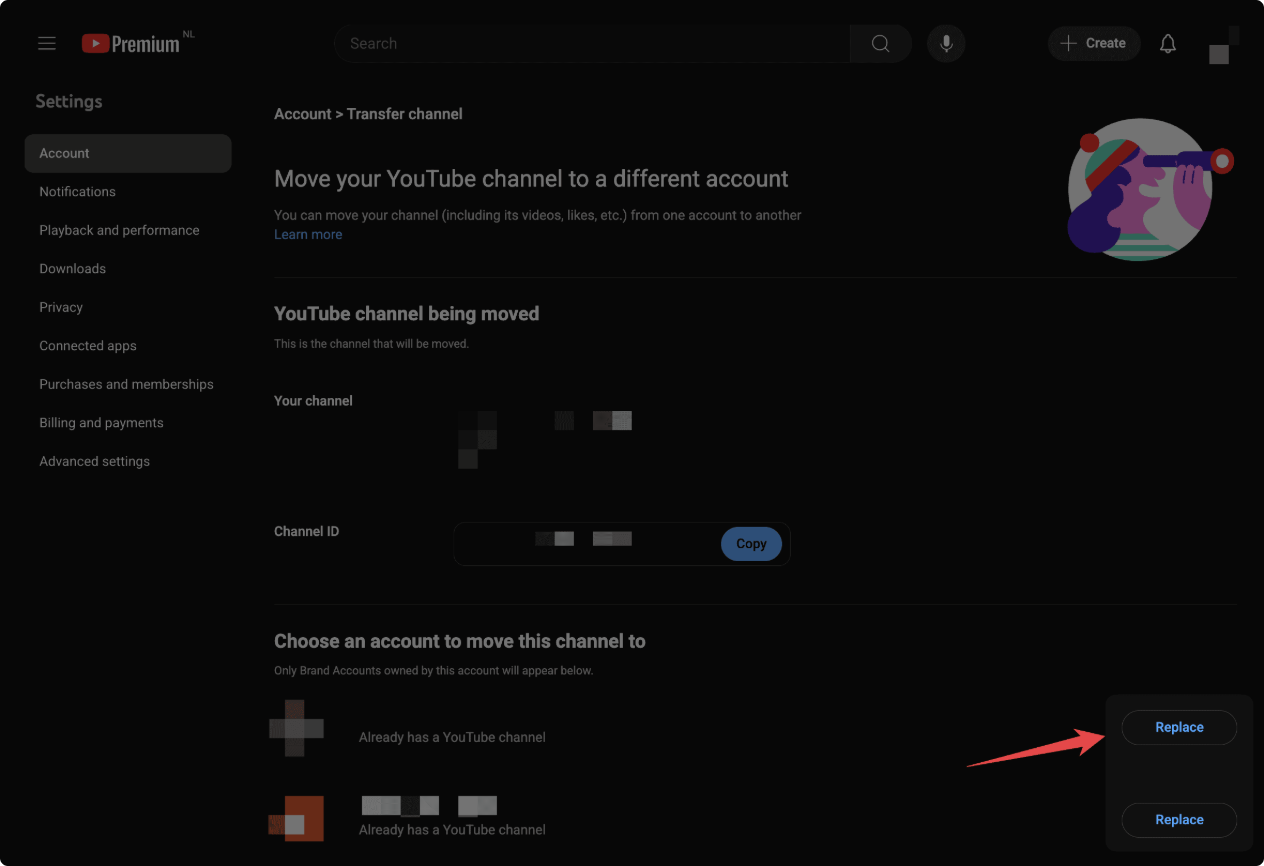The width and height of the screenshot is (1264, 866).
Task: Open the account avatar menu
Action: 1222,46
